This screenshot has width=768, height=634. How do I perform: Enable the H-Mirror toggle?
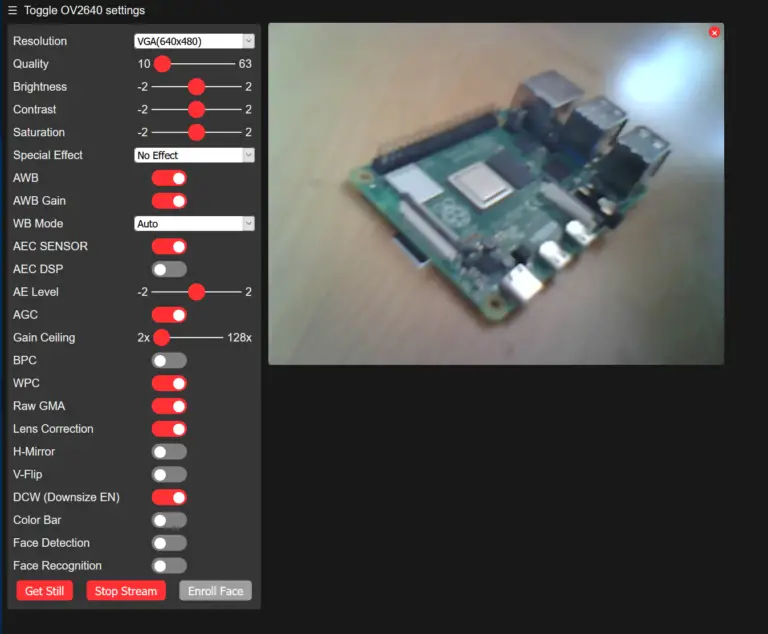[x=169, y=452]
